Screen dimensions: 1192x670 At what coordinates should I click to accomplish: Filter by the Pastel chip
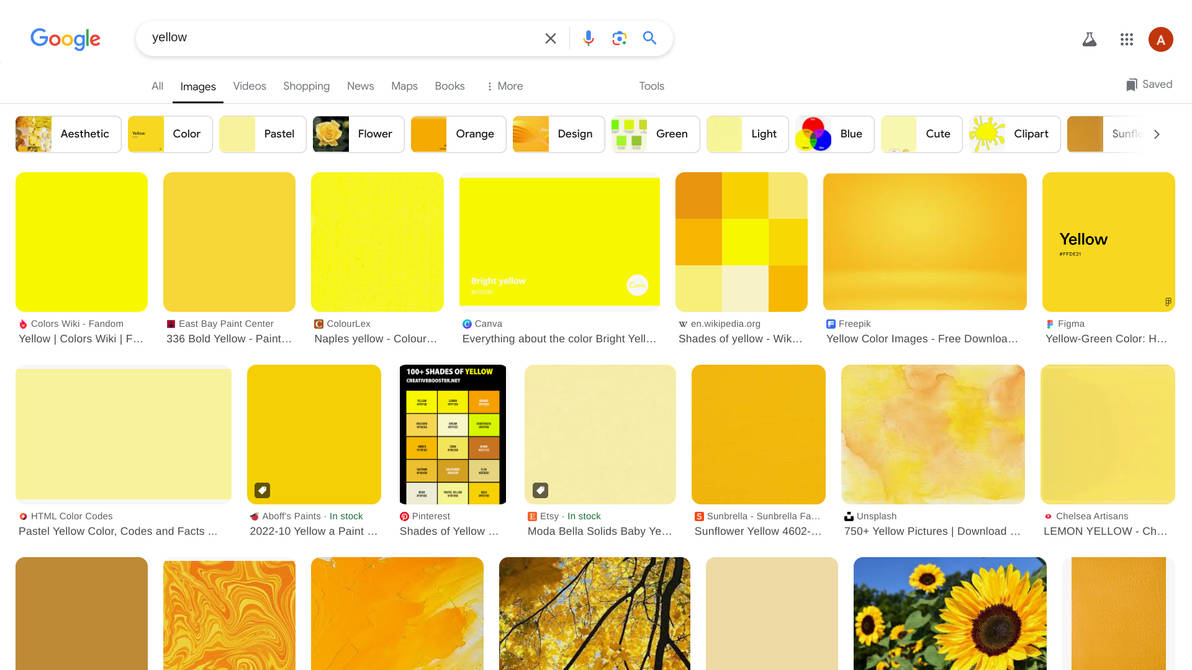263,134
